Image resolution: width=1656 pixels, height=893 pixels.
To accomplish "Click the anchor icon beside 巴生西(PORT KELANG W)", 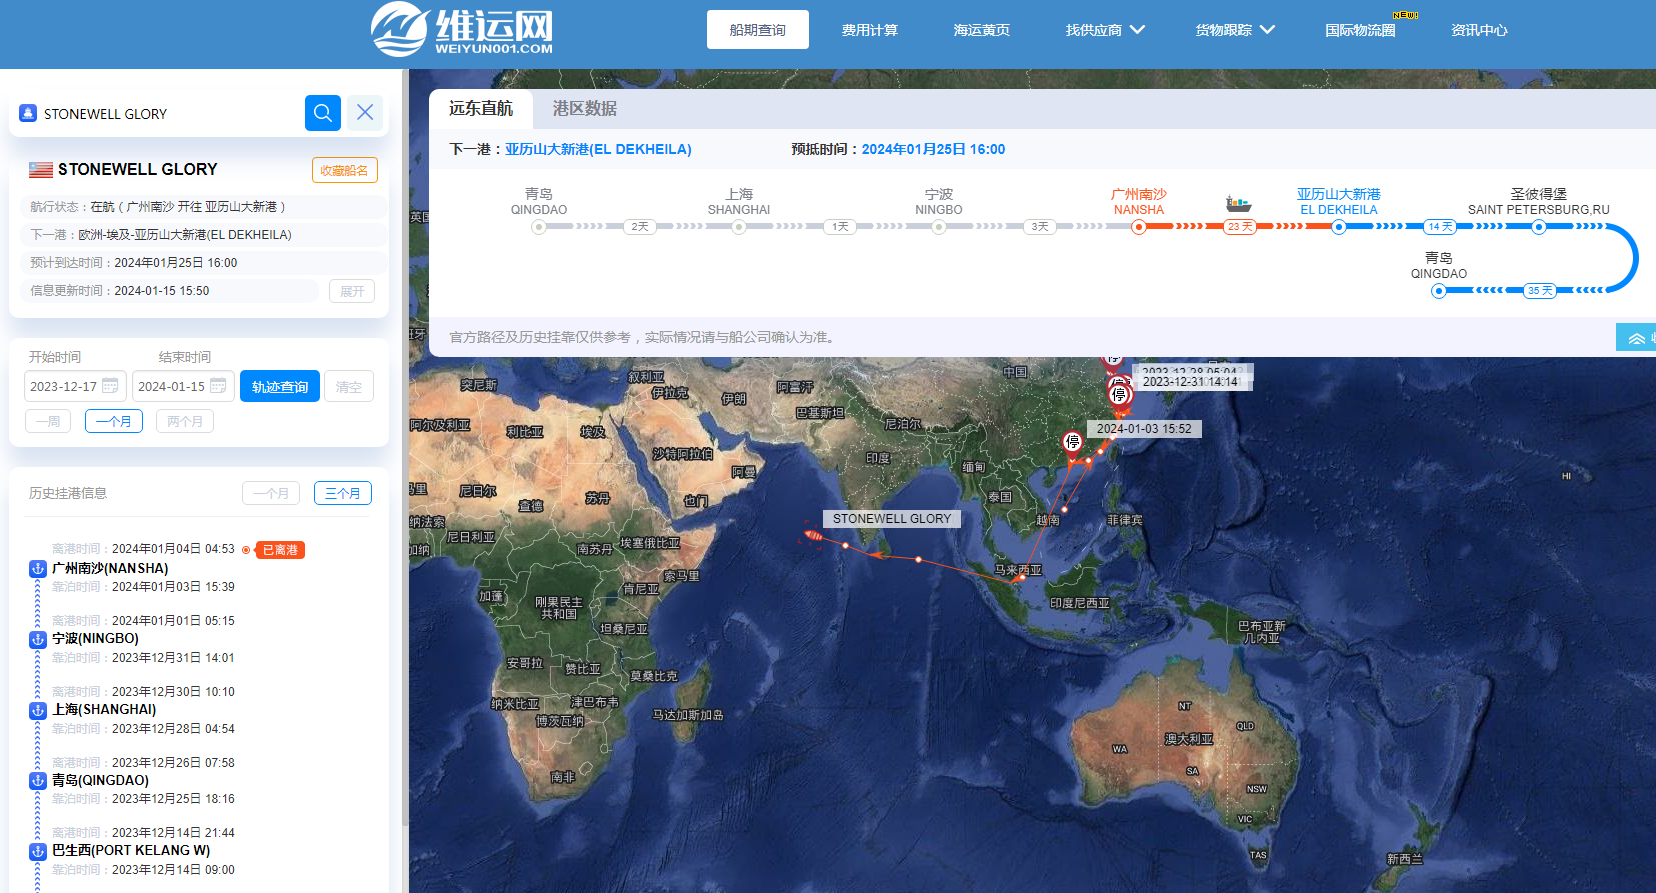I will pos(38,851).
